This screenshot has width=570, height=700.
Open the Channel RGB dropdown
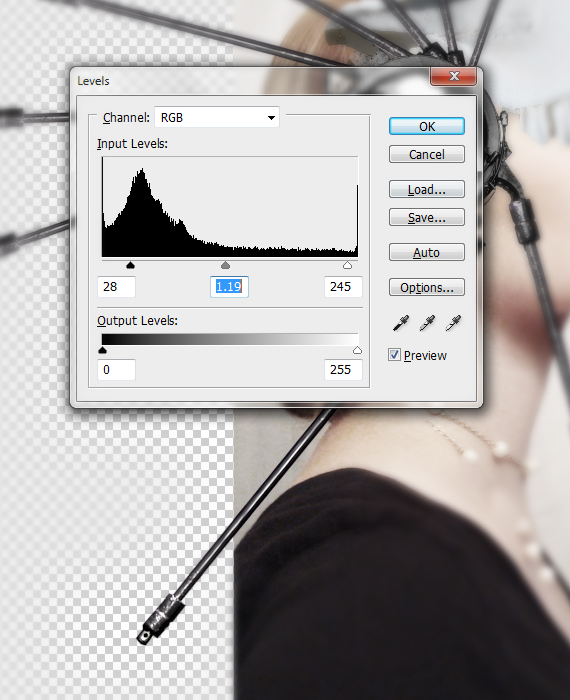pos(217,117)
